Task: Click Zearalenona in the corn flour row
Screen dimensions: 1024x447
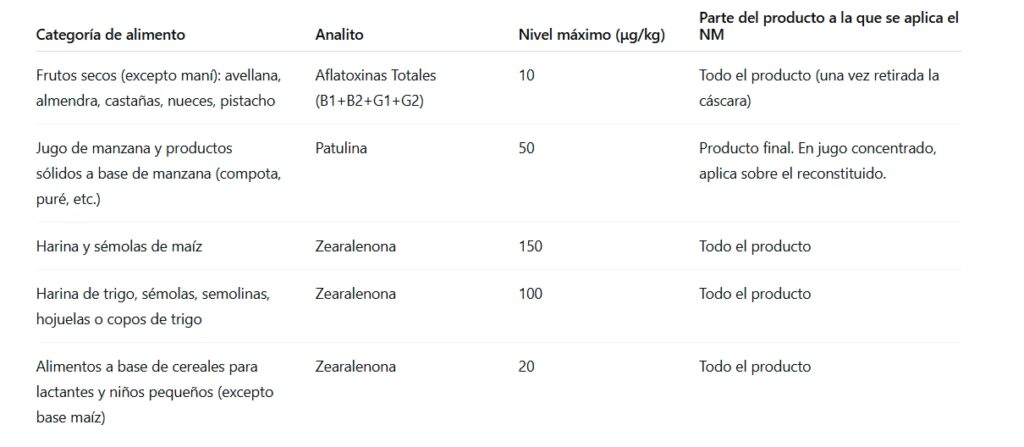Action: point(355,246)
